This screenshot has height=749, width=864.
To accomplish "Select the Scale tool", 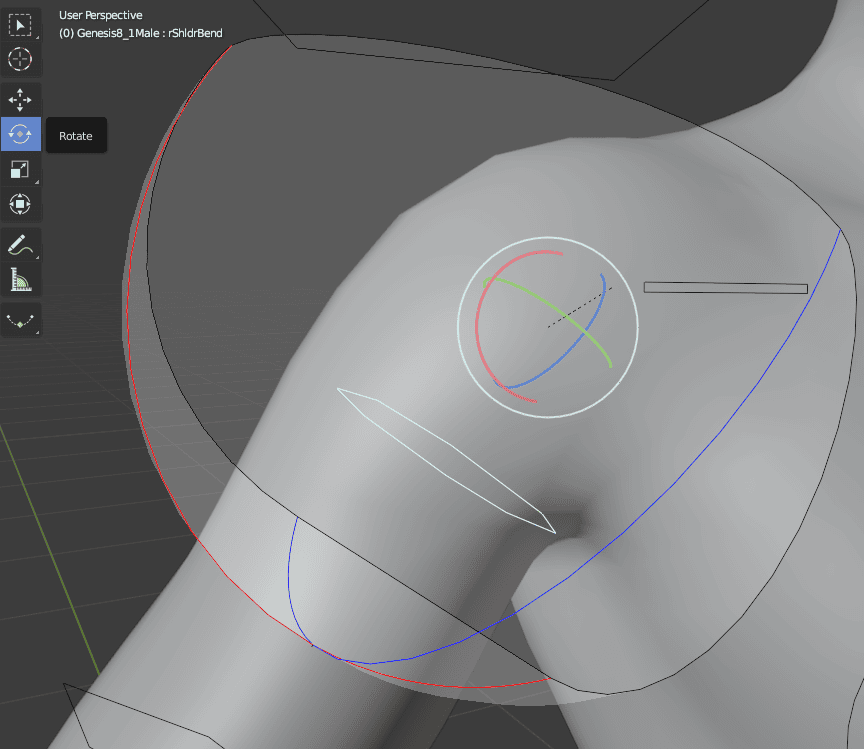I will point(21,168).
